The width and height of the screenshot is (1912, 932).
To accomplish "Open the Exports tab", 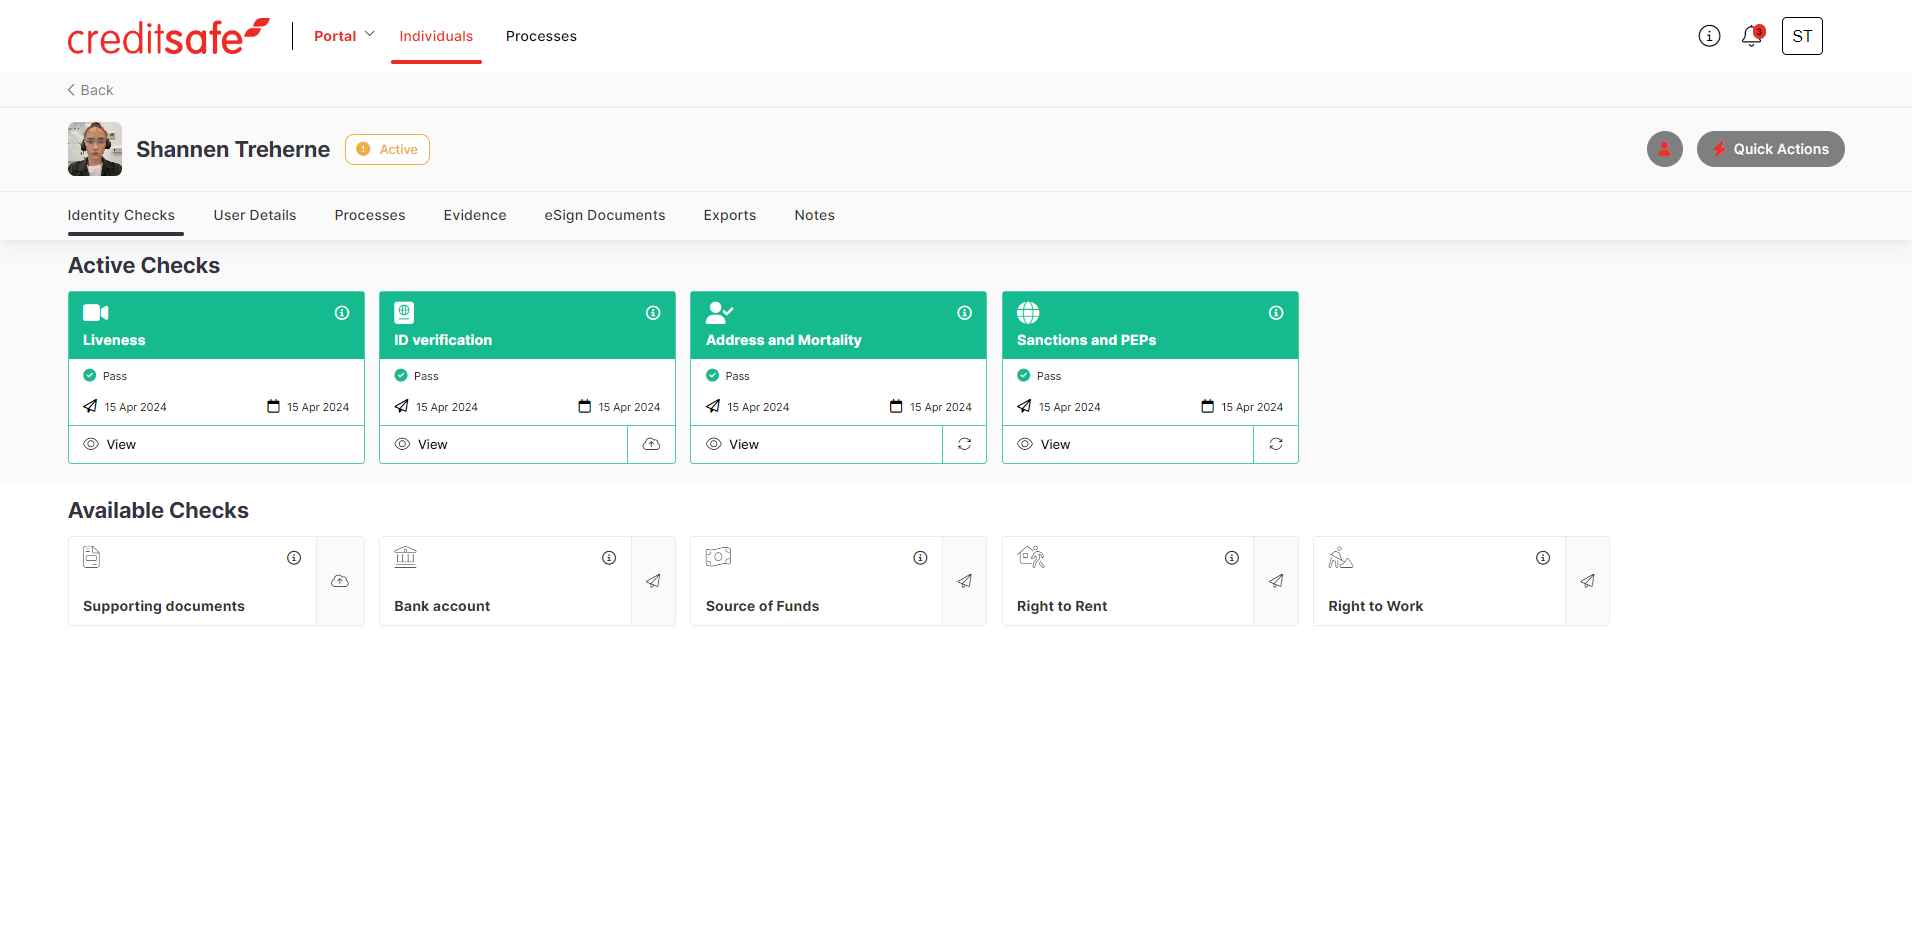I will [x=730, y=215].
